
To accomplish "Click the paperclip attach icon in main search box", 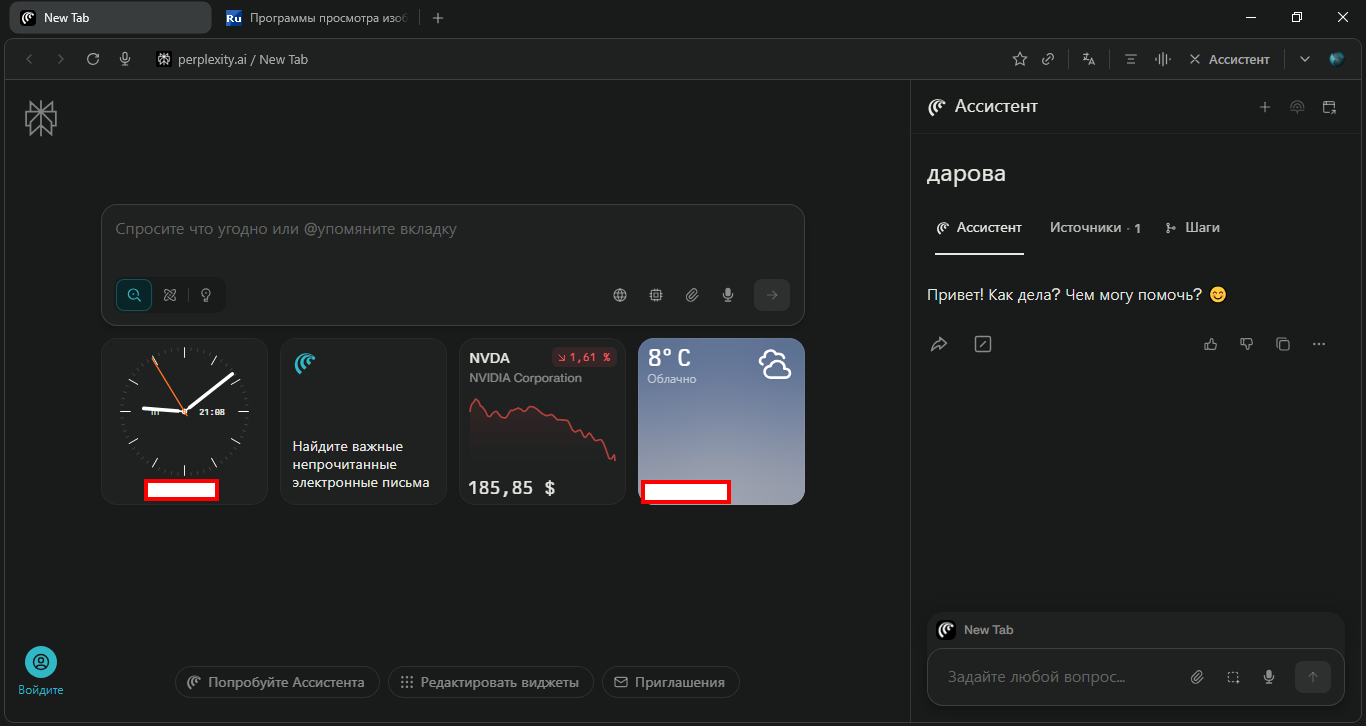I will [x=692, y=295].
